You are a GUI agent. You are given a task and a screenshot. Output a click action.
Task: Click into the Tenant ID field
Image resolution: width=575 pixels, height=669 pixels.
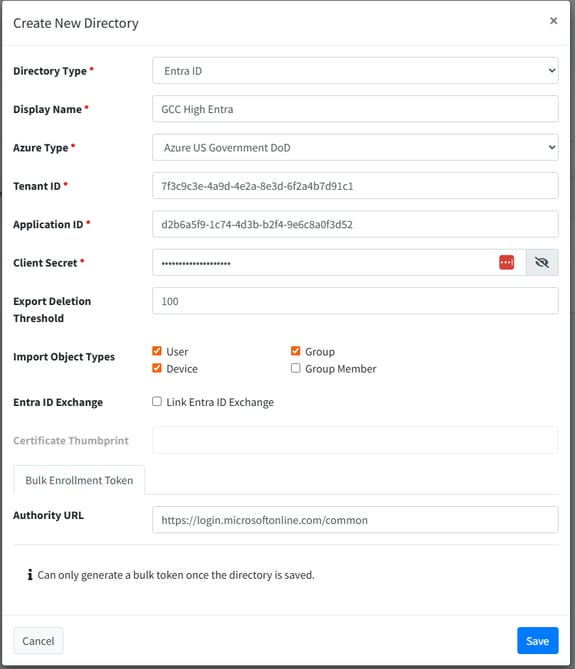[355, 186]
